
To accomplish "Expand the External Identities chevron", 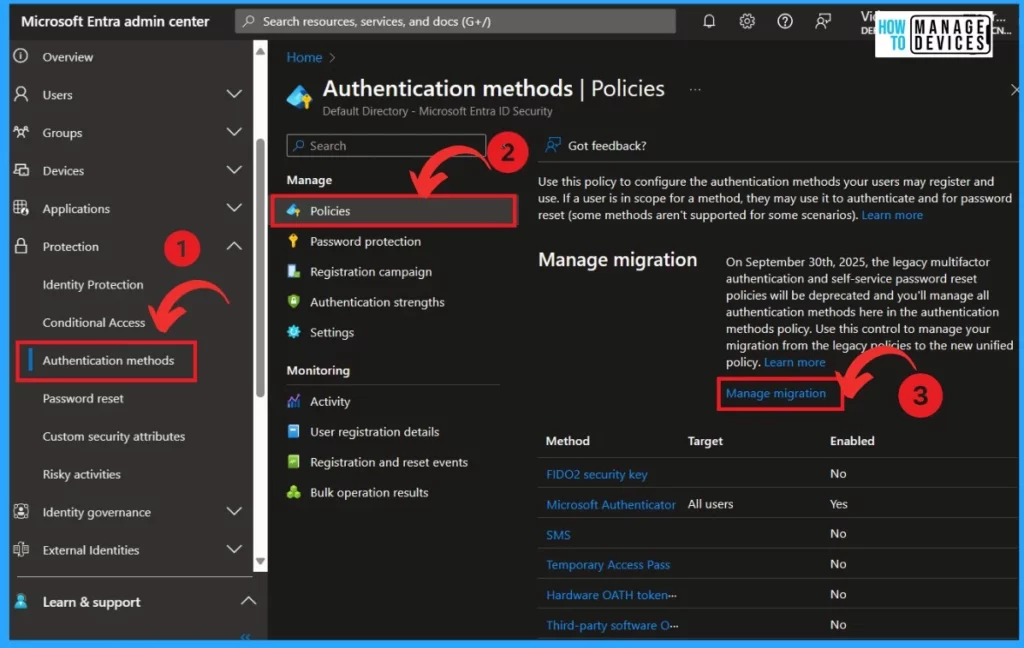I will click(x=234, y=549).
